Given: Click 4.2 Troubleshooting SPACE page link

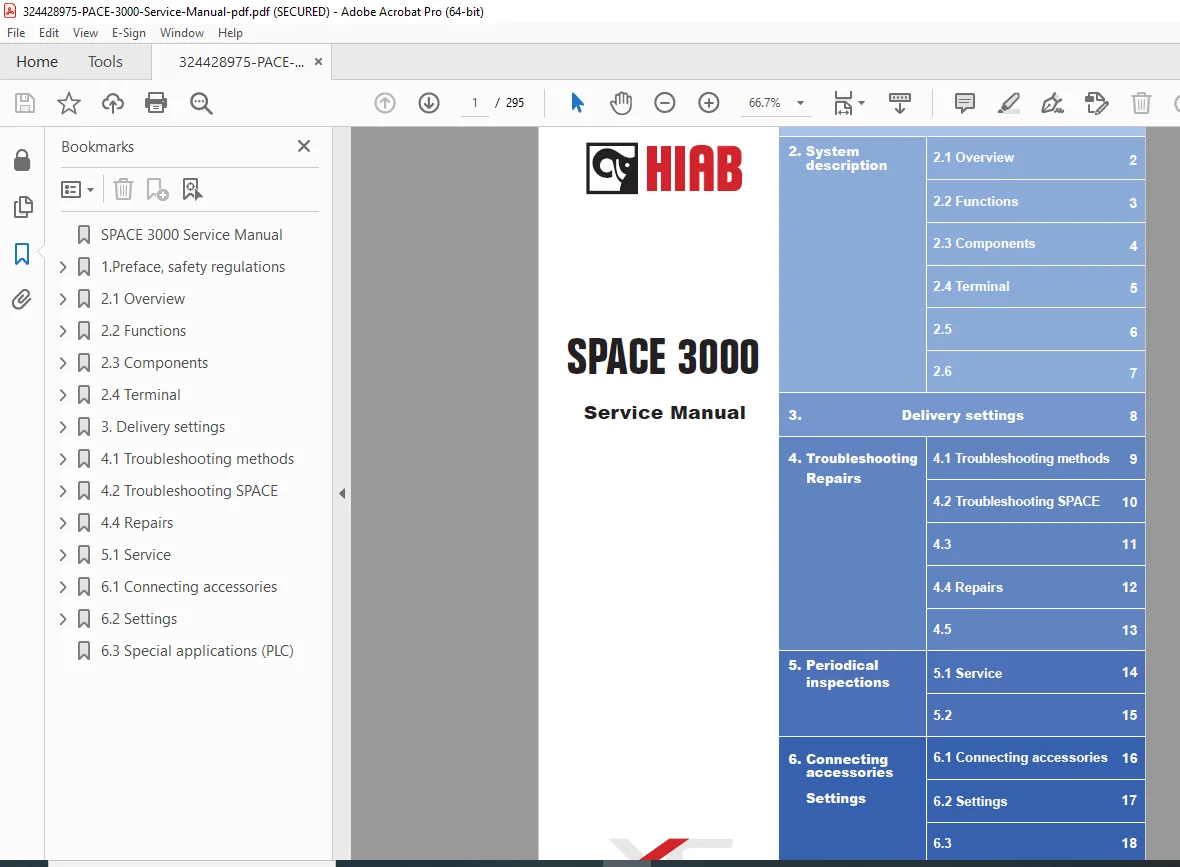Looking at the screenshot, I should pyautogui.click(x=1017, y=501).
